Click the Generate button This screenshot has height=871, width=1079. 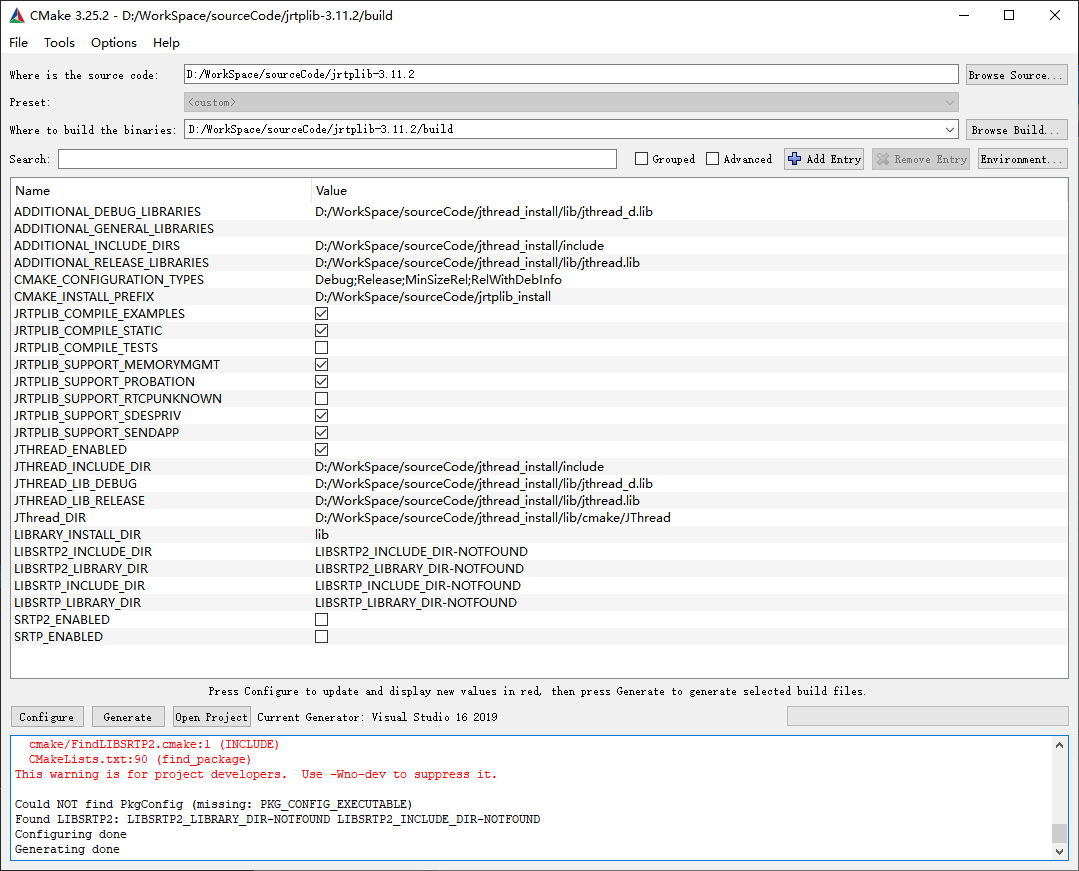128,717
